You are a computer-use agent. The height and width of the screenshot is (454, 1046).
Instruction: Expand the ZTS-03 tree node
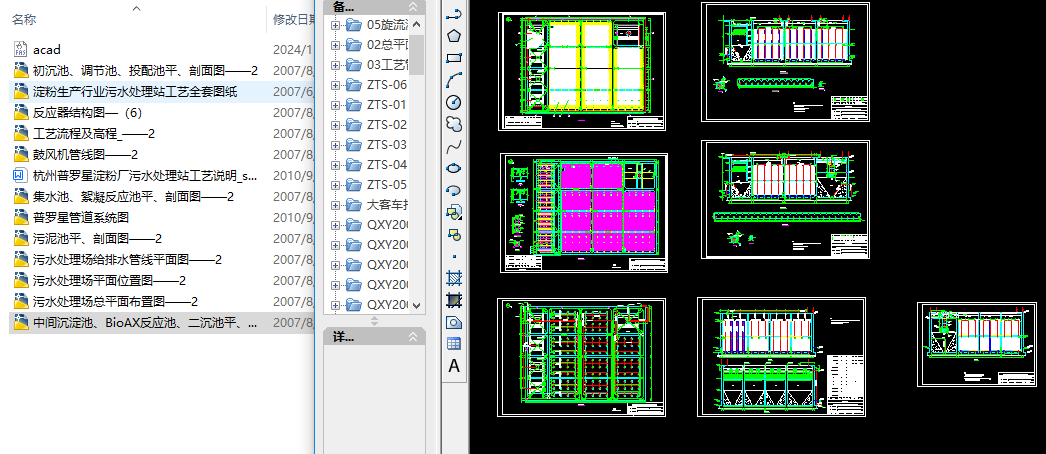(x=336, y=145)
